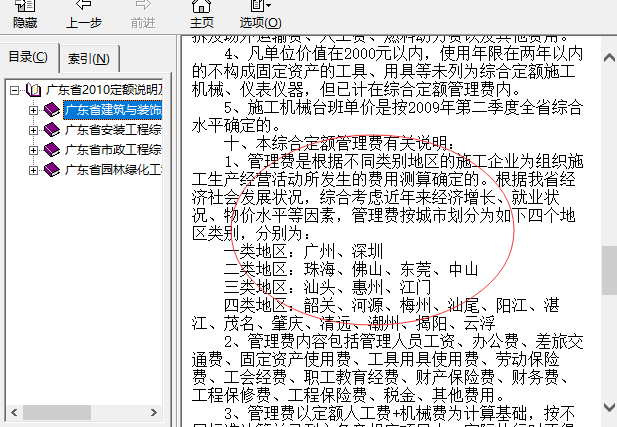This screenshot has height=427, width=617.
Task: Click the purple book icon beside 广东省建筑与装饰
Action: coord(52,110)
